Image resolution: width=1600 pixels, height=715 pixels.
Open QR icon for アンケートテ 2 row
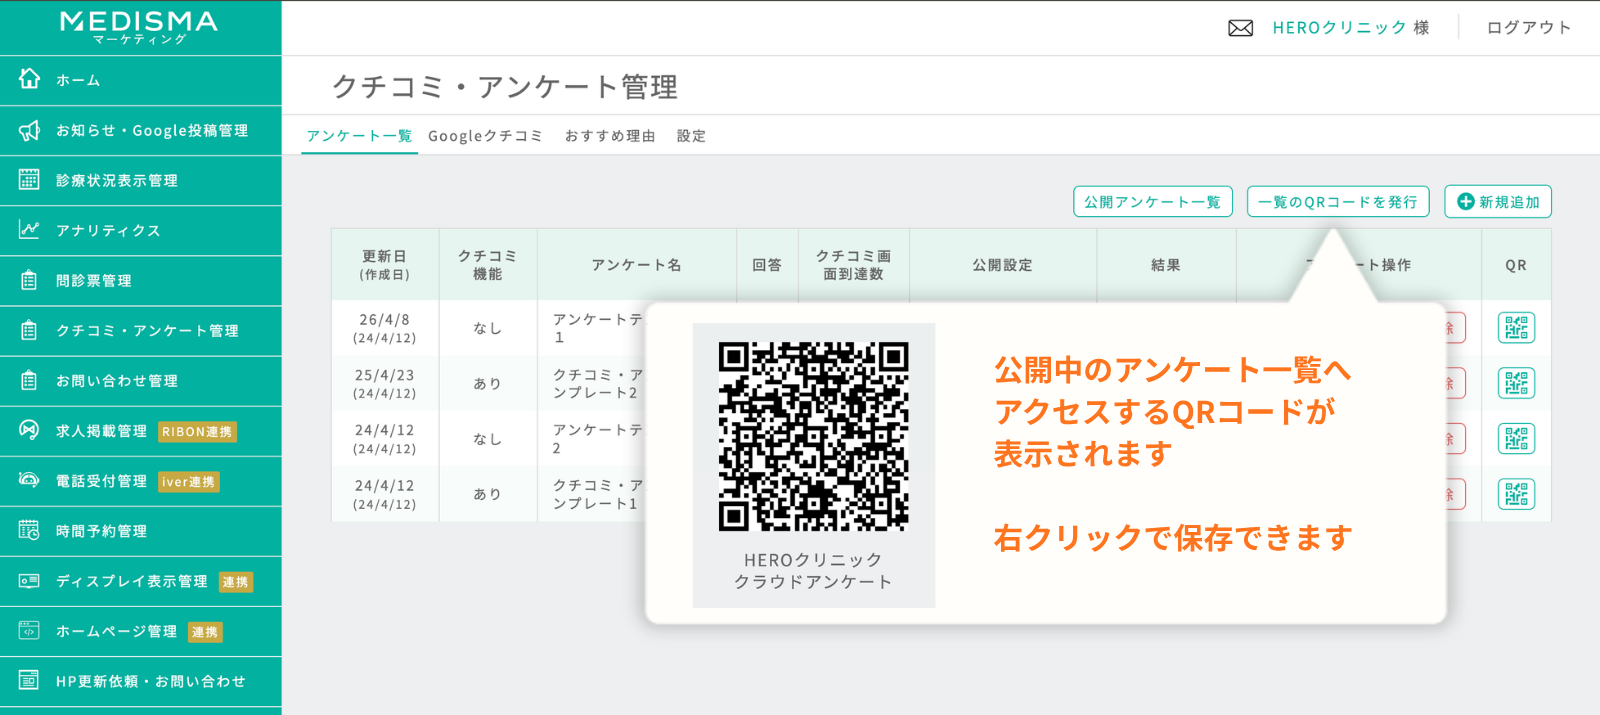pos(1516,438)
